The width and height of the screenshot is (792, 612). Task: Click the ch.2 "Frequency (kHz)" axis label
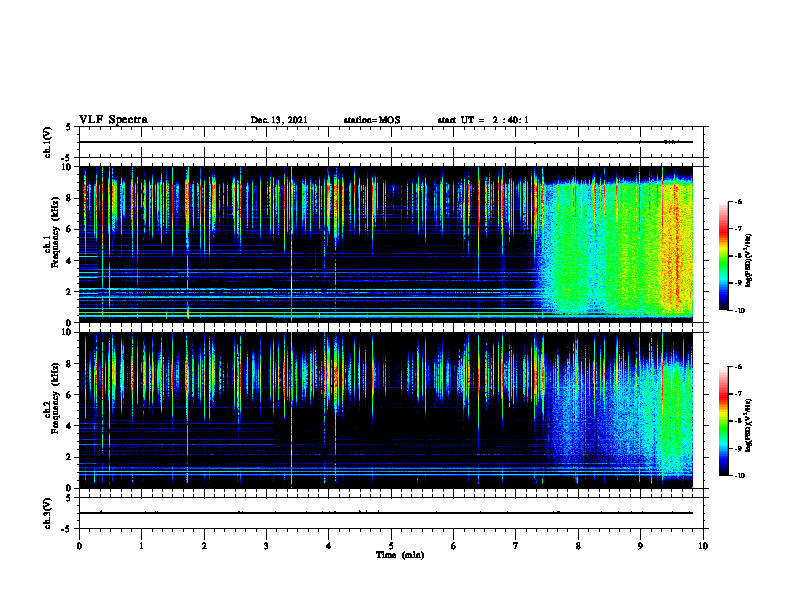point(55,398)
